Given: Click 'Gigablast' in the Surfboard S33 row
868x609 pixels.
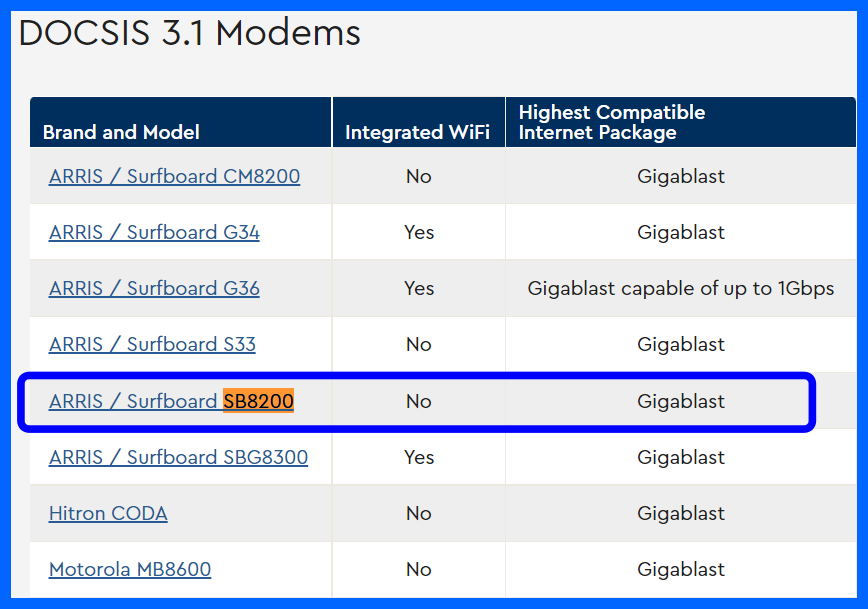Looking at the screenshot, I should pyautogui.click(x=681, y=344).
